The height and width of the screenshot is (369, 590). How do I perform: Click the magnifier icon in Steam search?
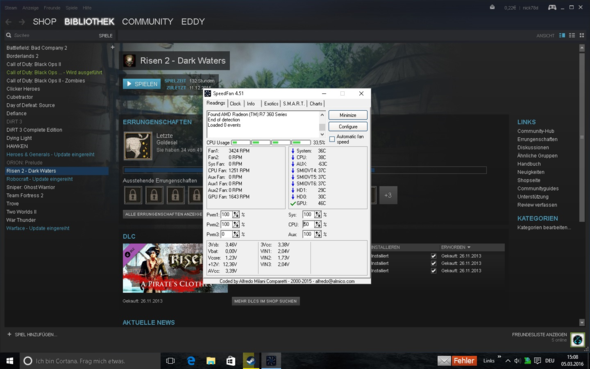(8, 35)
